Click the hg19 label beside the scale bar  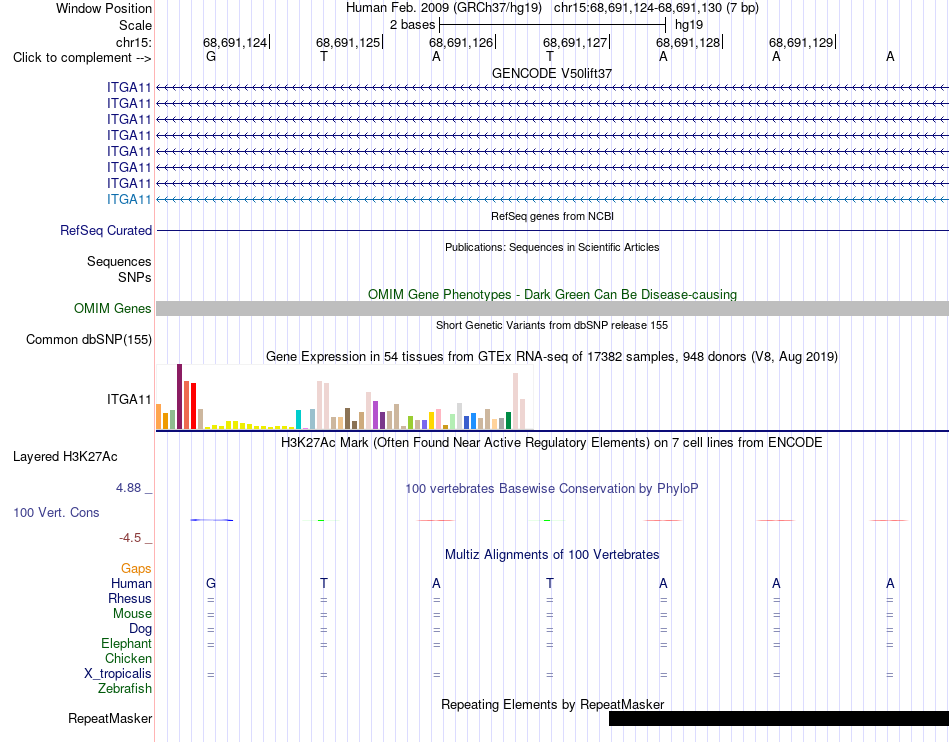(x=689, y=25)
